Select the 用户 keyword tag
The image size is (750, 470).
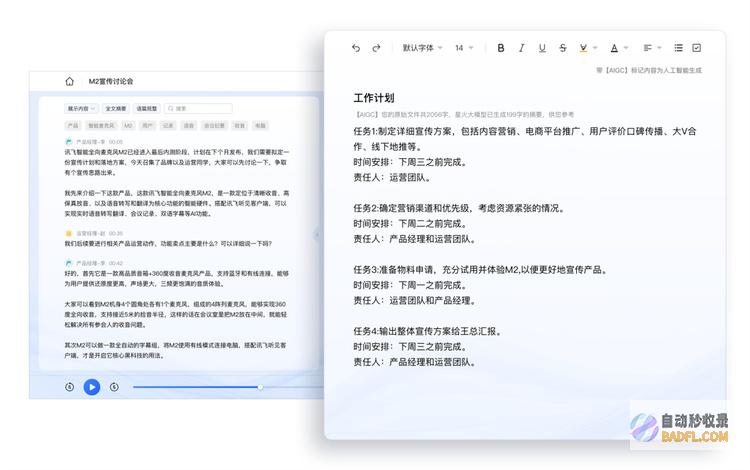[x=147, y=126]
